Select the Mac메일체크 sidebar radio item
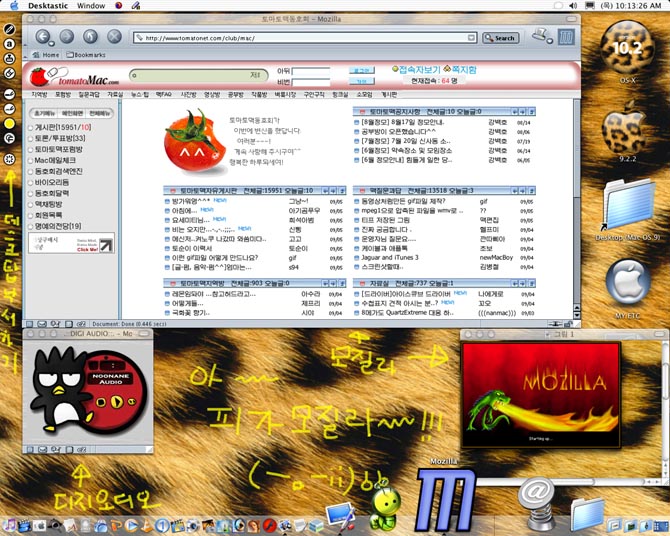This screenshot has width=670, height=536. [30, 159]
